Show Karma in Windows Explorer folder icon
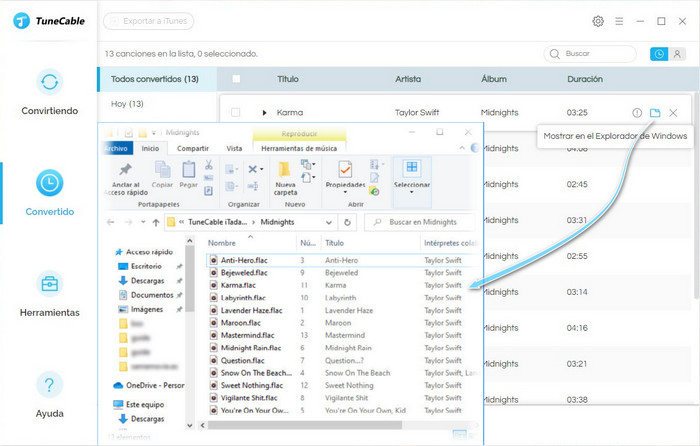 655,113
